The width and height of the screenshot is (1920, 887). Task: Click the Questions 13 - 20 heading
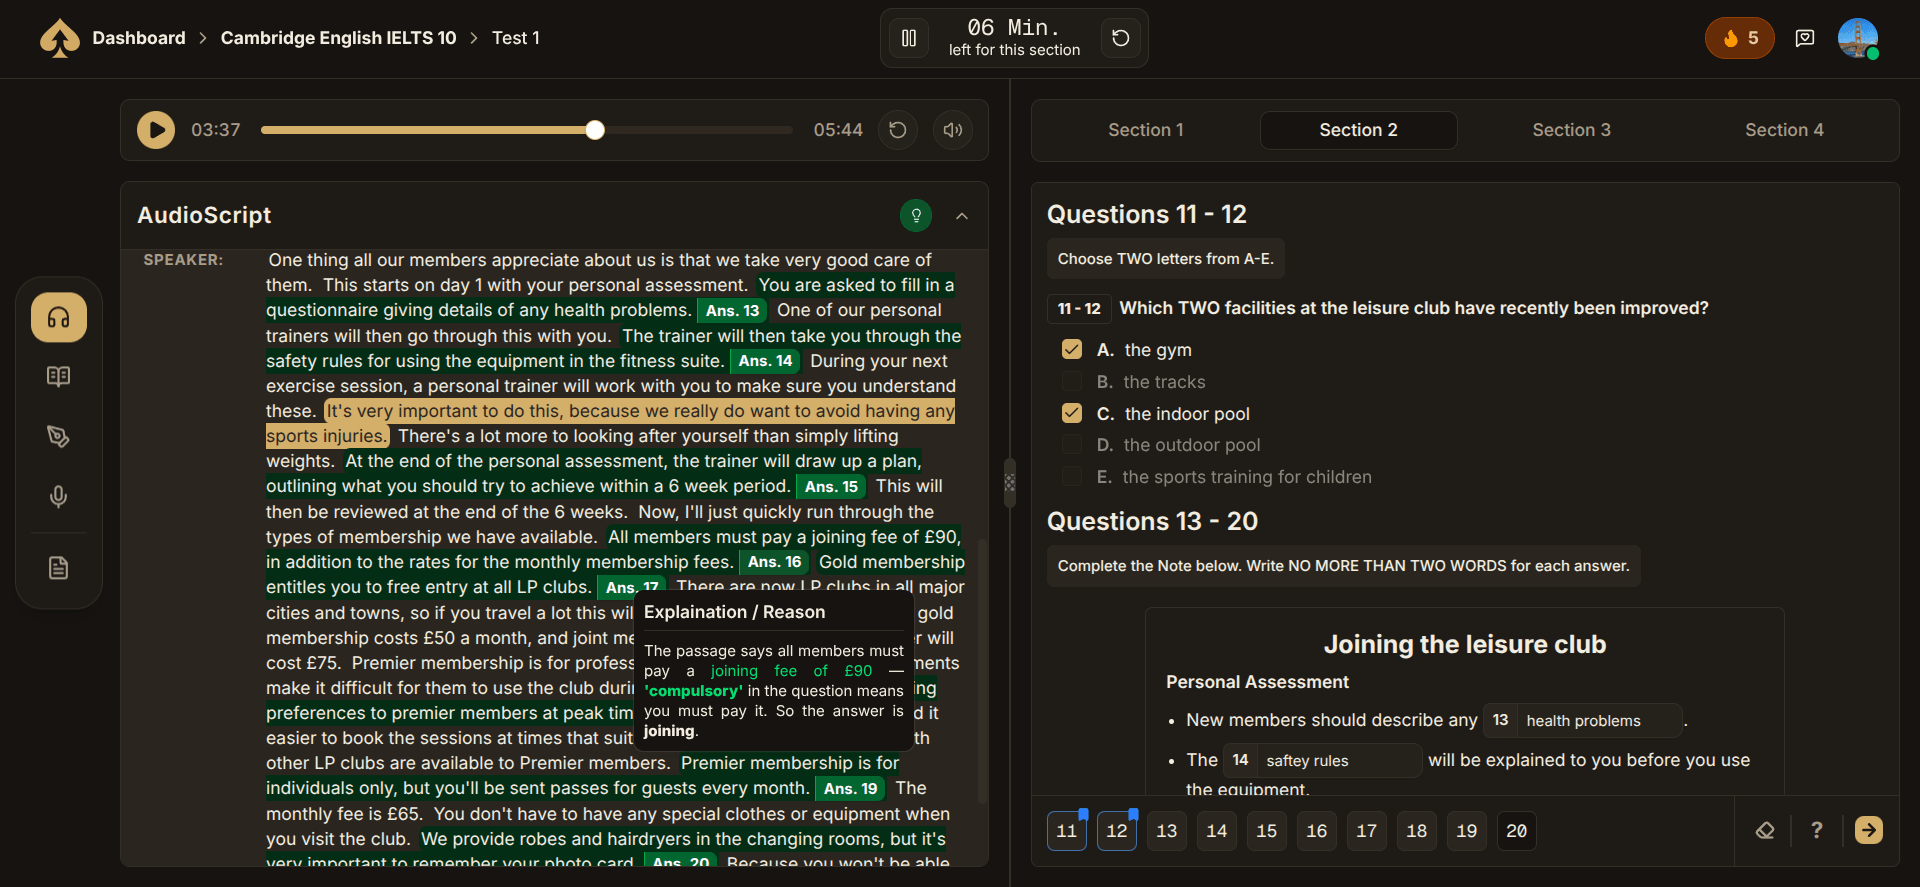[x=1152, y=521]
